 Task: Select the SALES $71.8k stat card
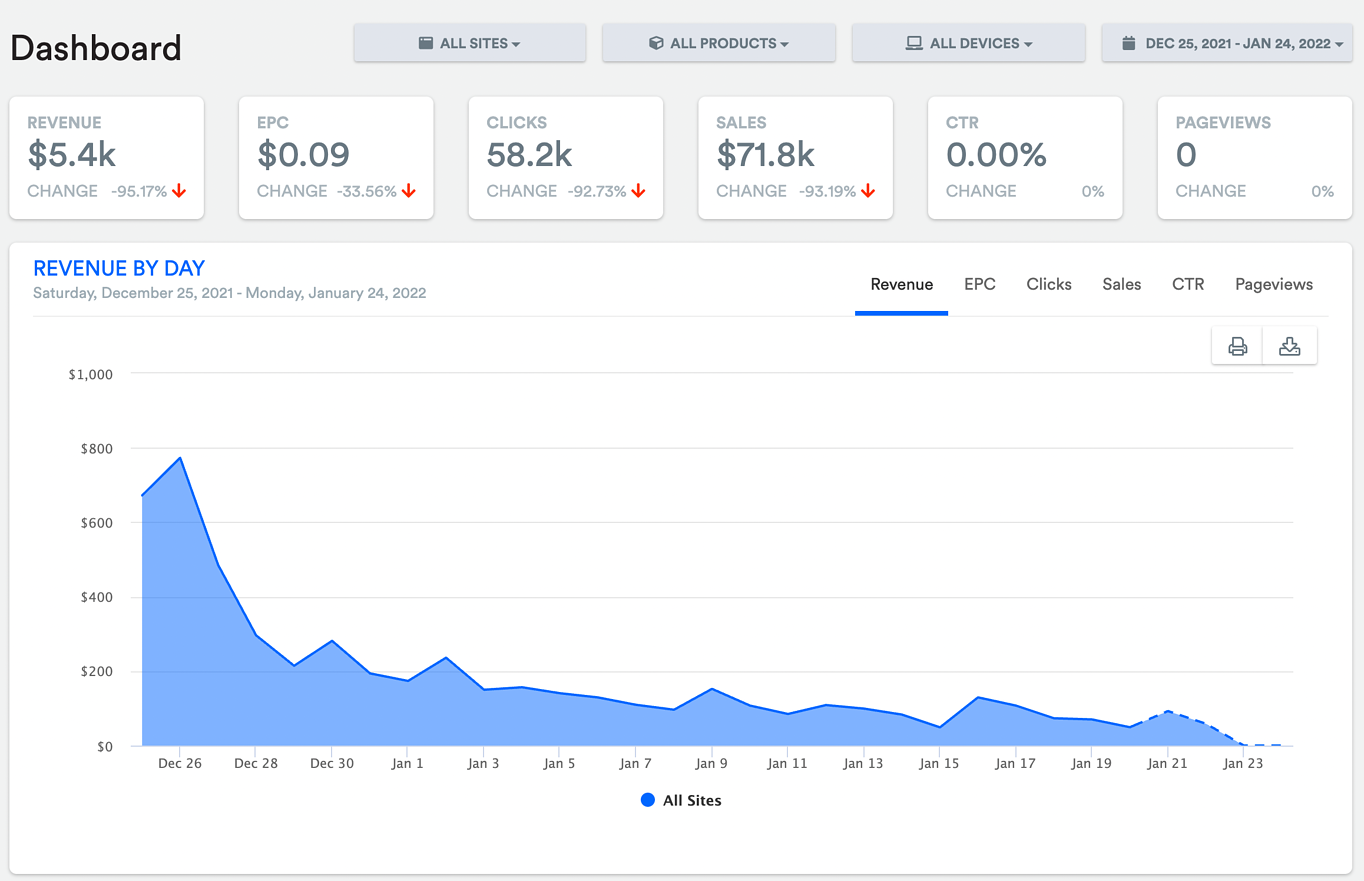pyautogui.click(x=795, y=158)
